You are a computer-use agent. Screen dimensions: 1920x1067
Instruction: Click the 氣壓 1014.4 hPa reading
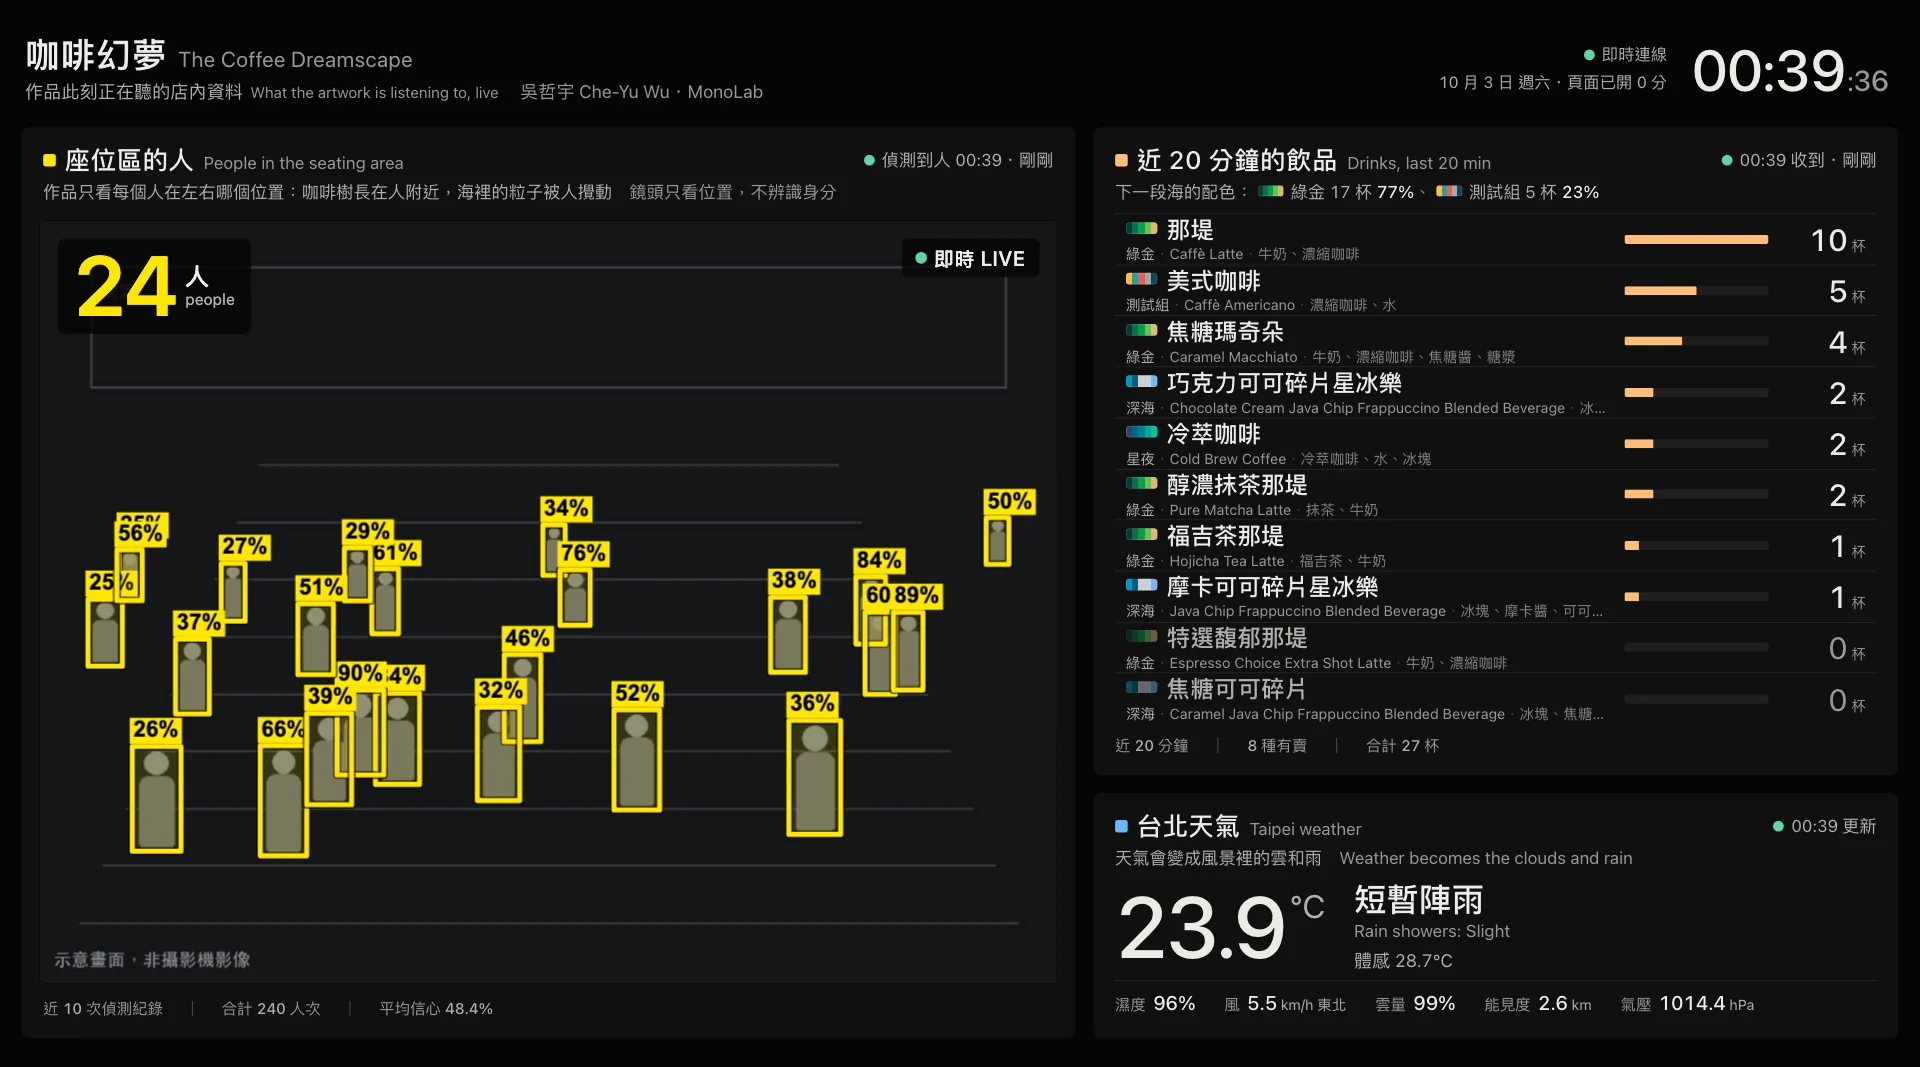pos(1687,1004)
